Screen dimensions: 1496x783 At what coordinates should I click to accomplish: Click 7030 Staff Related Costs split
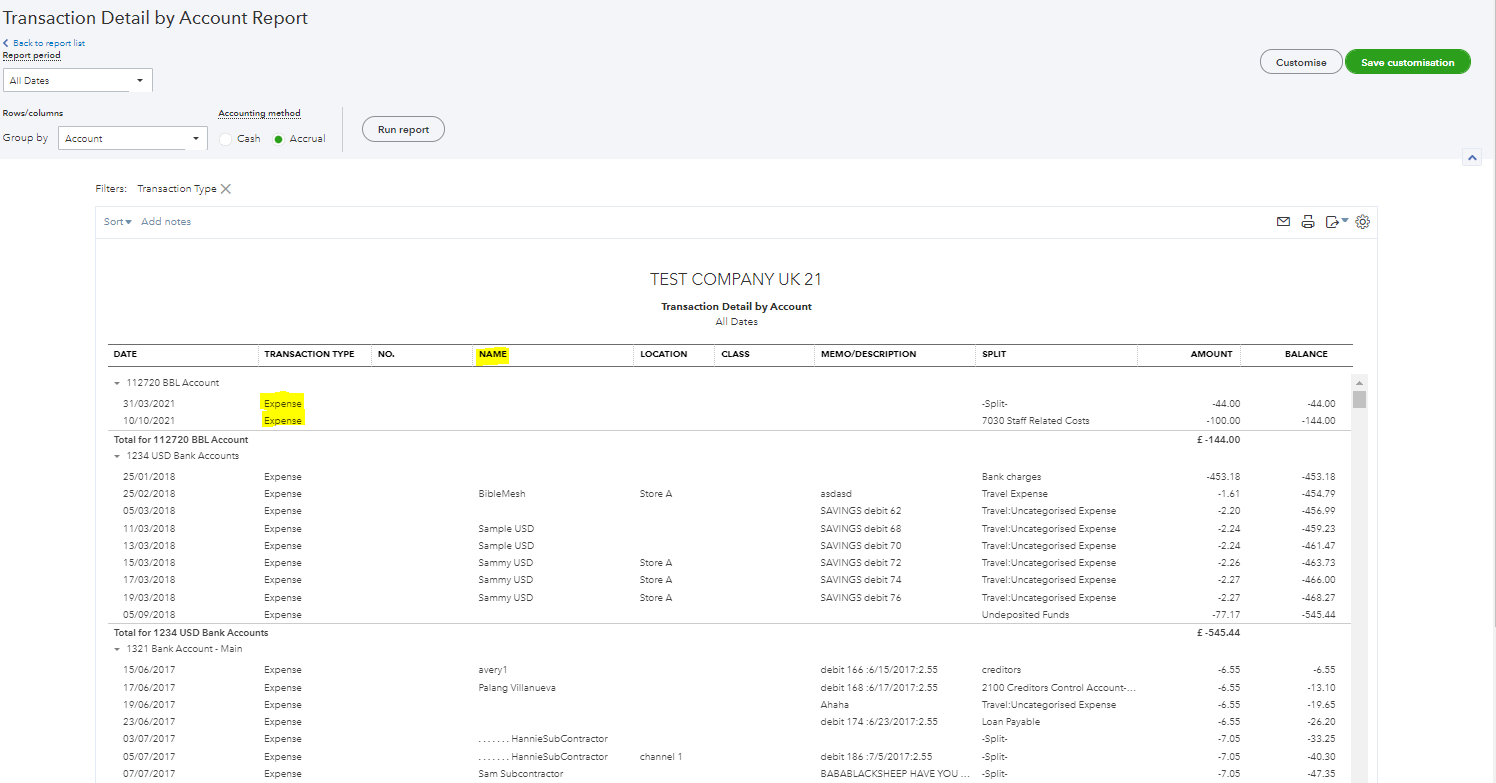click(1036, 421)
